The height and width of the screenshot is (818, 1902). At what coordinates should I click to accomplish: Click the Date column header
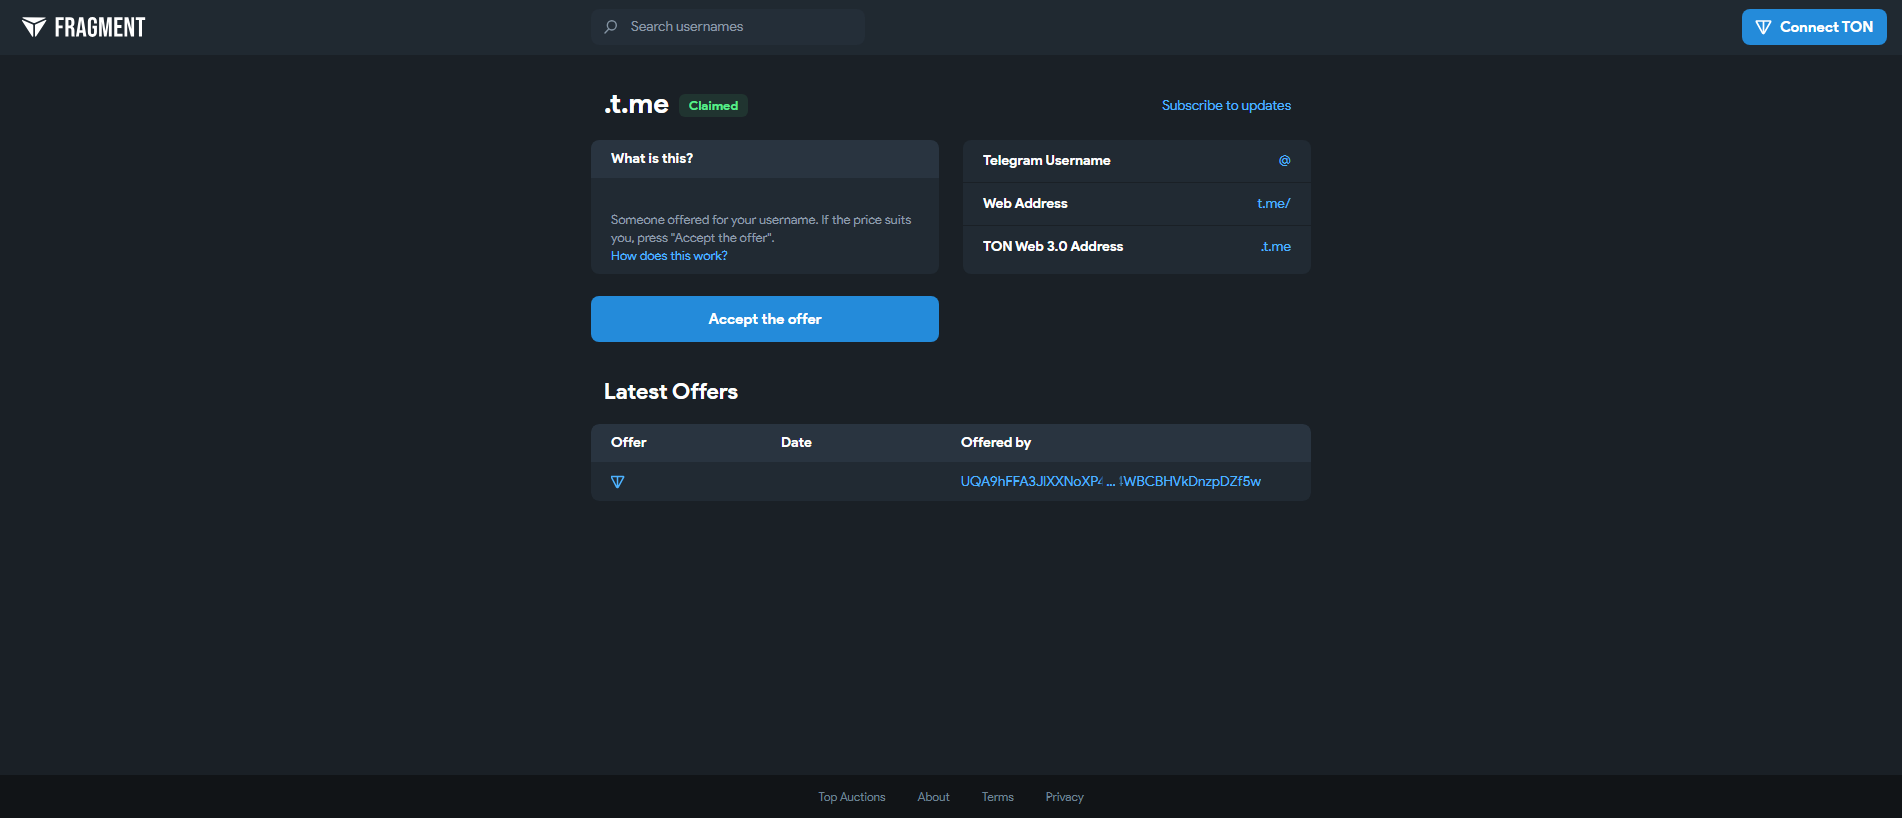pyautogui.click(x=796, y=442)
